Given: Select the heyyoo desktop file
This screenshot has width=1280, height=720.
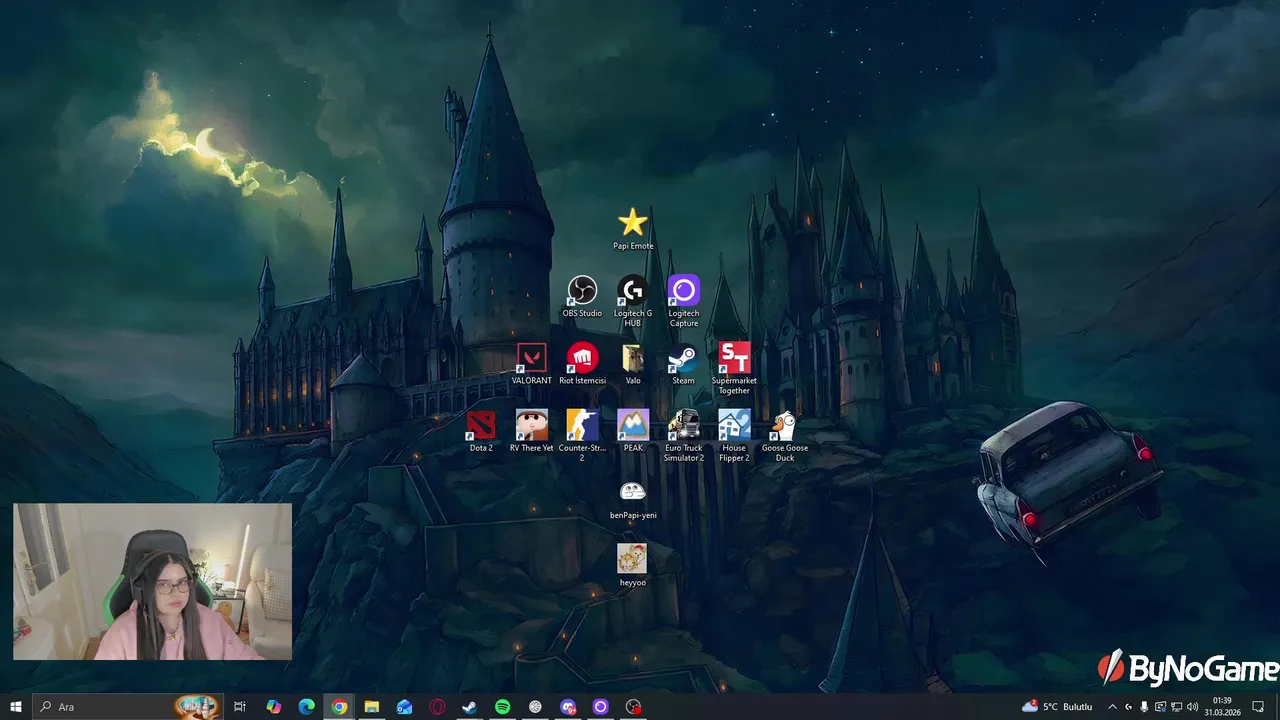Looking at the screenshot, I should pos(632,565).
